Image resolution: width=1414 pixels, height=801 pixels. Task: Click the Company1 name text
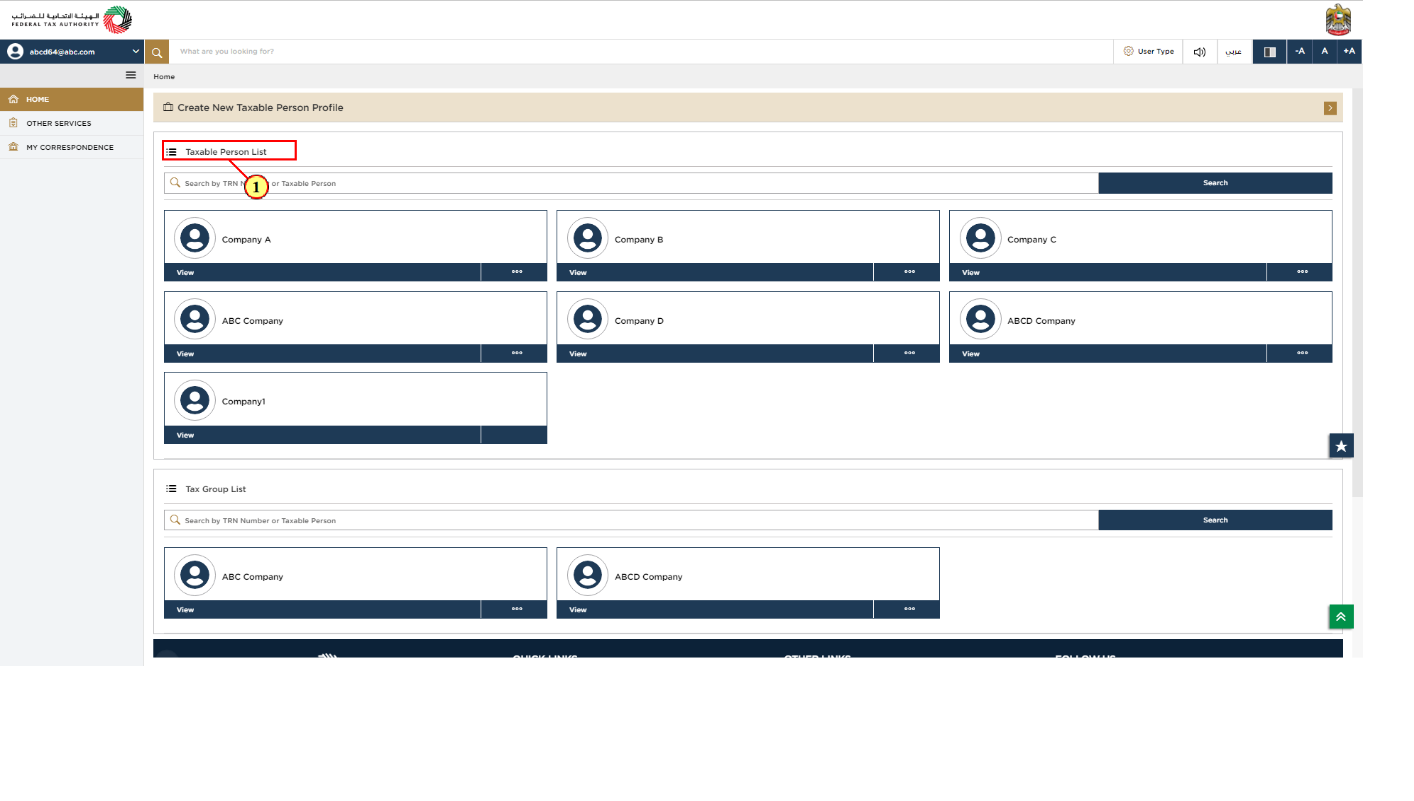(243, 401)
